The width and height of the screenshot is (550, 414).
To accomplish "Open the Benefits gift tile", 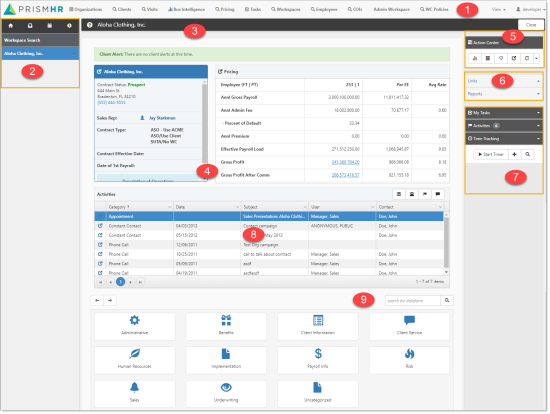I will pos(226,326).
